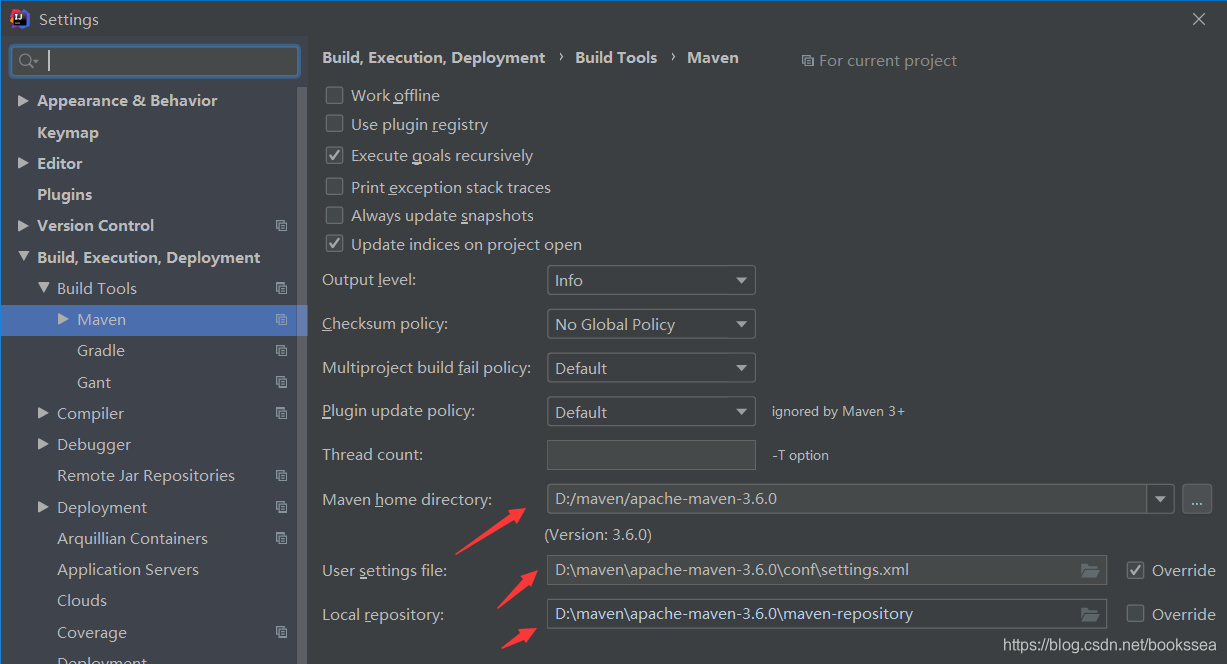Click project-level icon beside Build Tools
This screenshot has width=1227, height=664.
click(281, 288)
